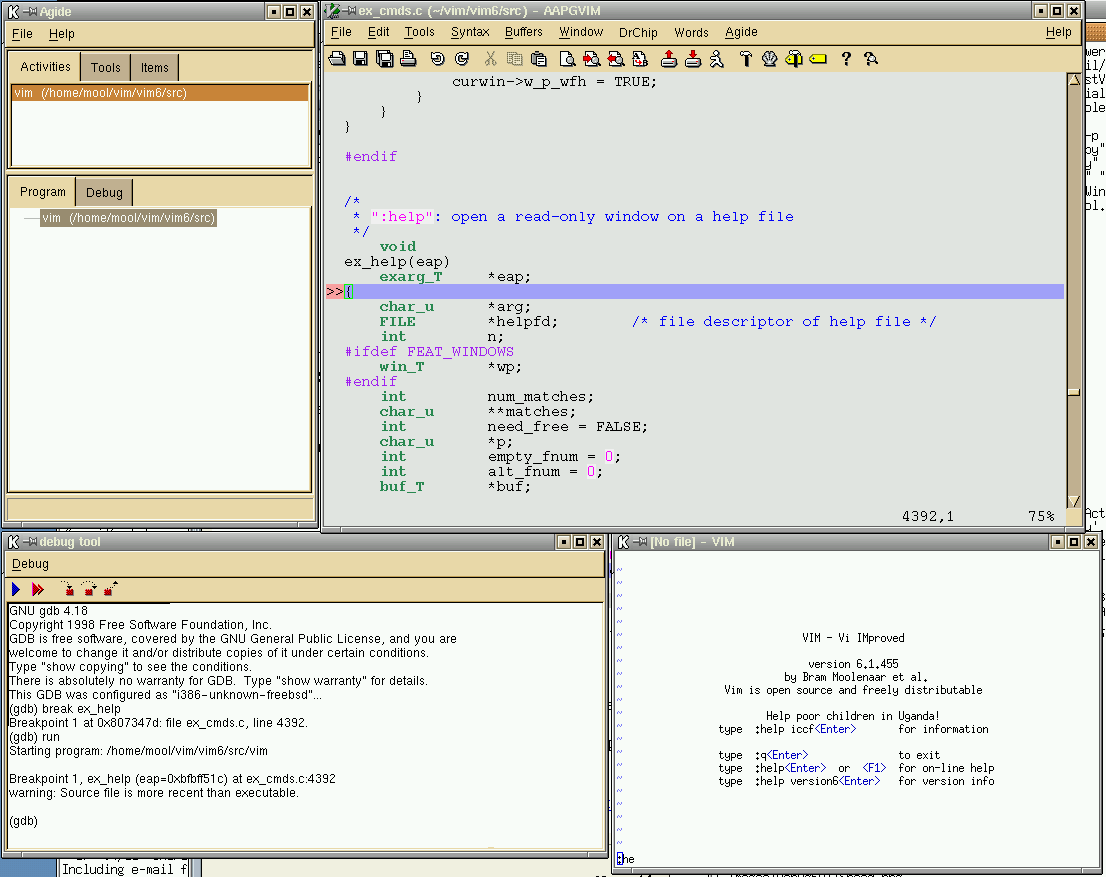Jump to tag using the yellow tag icon
The width and height of the screenshot is (1106, 877).
[818, 59]
